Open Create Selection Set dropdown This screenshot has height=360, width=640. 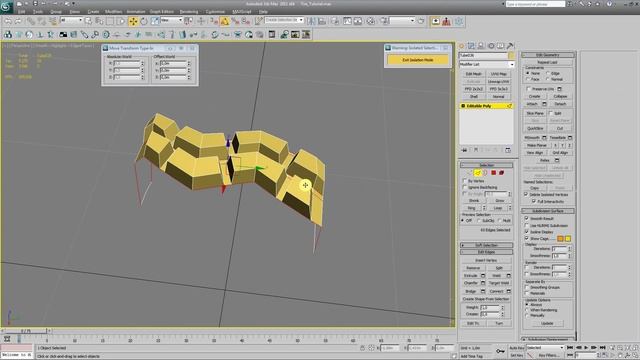click(x=284, y=20)
